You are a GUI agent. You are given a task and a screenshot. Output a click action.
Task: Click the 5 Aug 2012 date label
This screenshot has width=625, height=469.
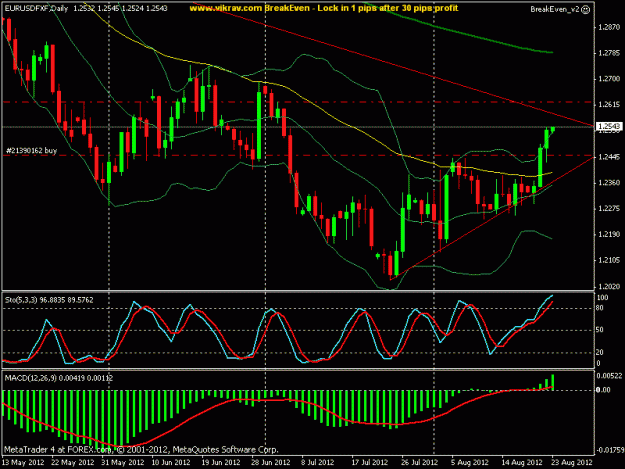[x=470, y=463]
